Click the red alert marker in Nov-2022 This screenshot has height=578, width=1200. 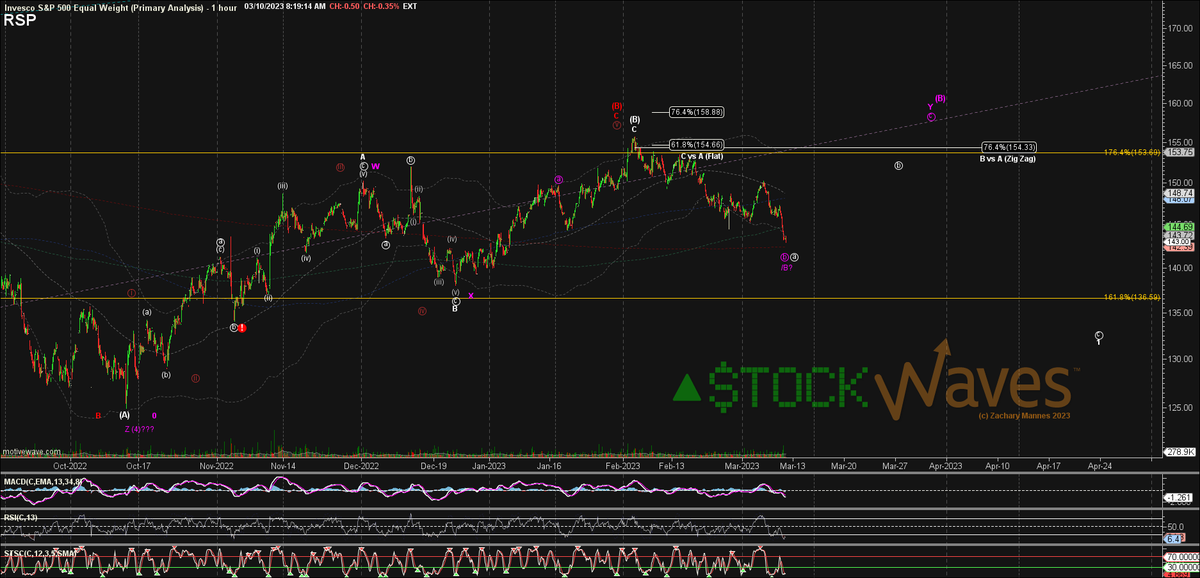(x=242, y=327)
